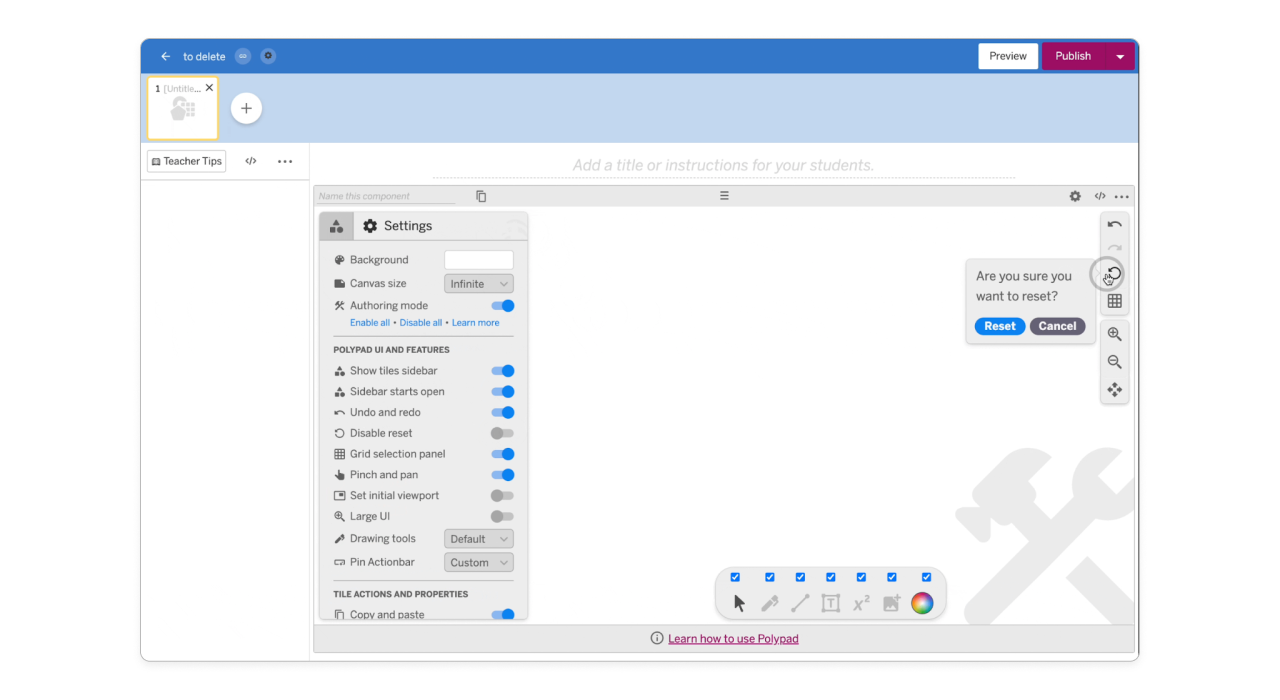The width and height of the screenshot is (1280, 700).
Task: Open the Publish dropdown arrow
Action: (x=1120, y=56)
